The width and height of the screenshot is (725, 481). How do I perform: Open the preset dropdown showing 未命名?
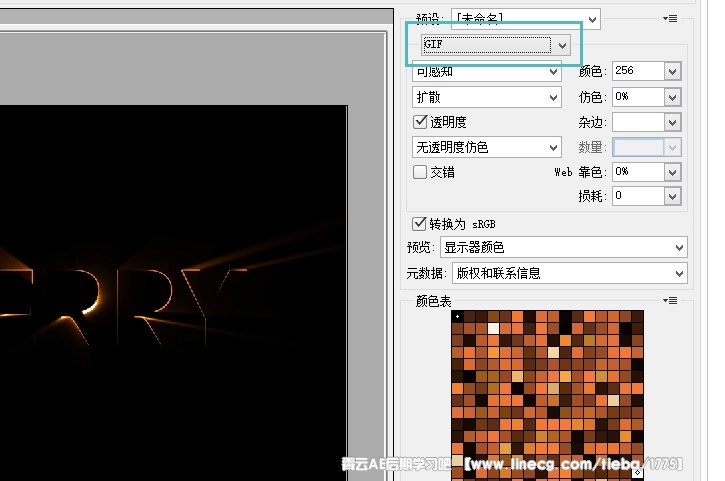coord(526,19)
